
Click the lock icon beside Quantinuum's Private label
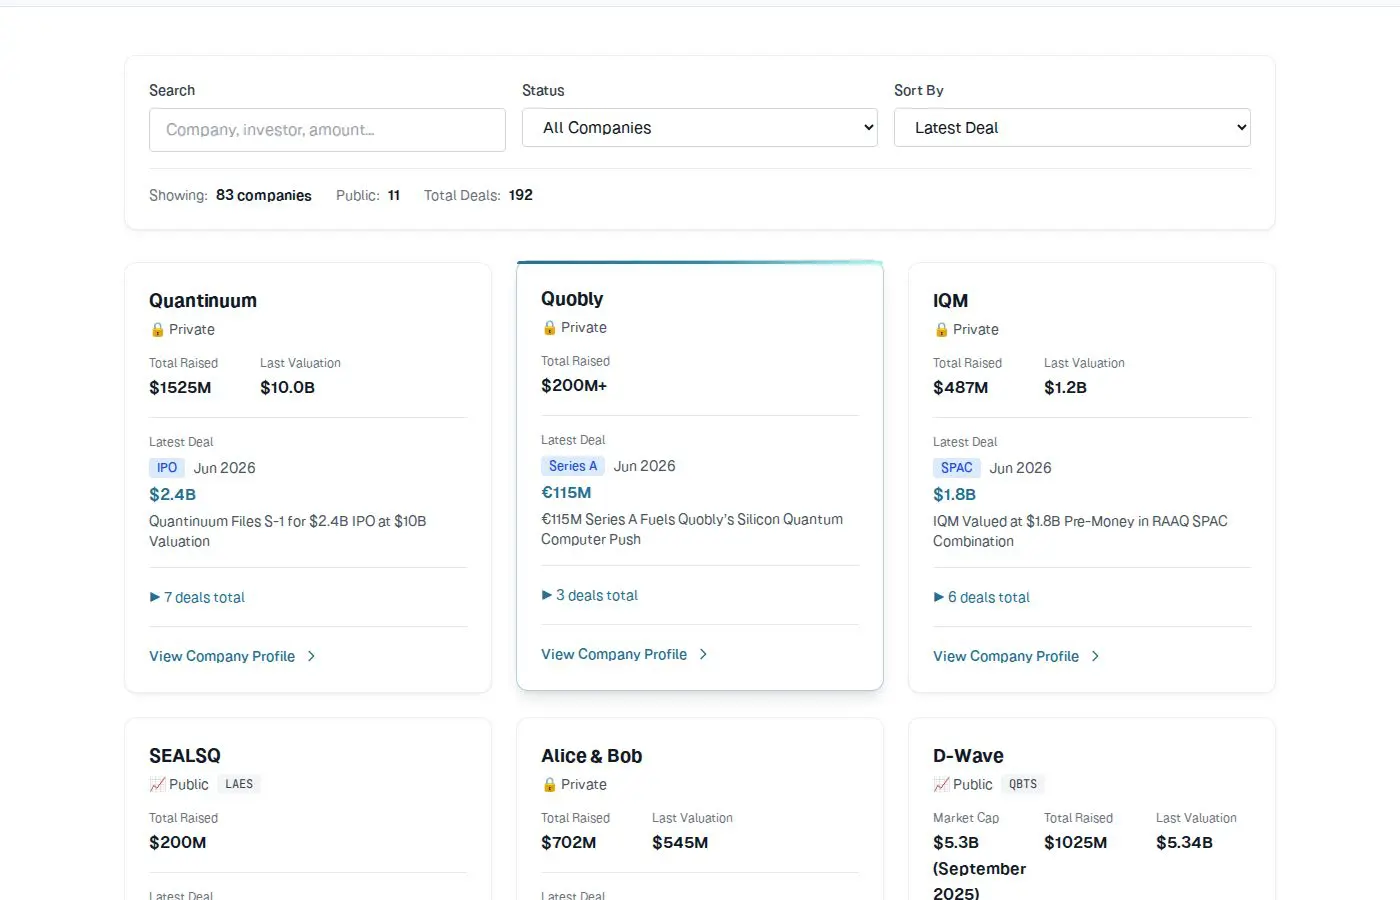click(157, 329)
